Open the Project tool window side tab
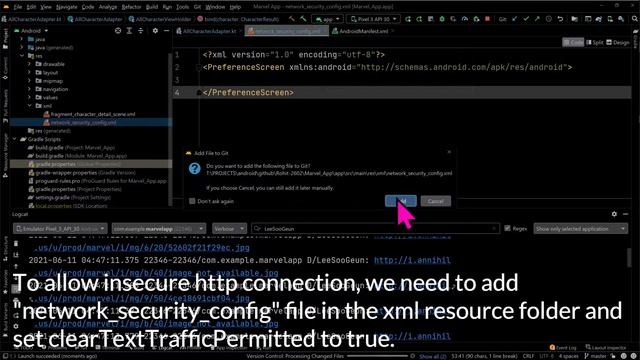 click(5, 39)
